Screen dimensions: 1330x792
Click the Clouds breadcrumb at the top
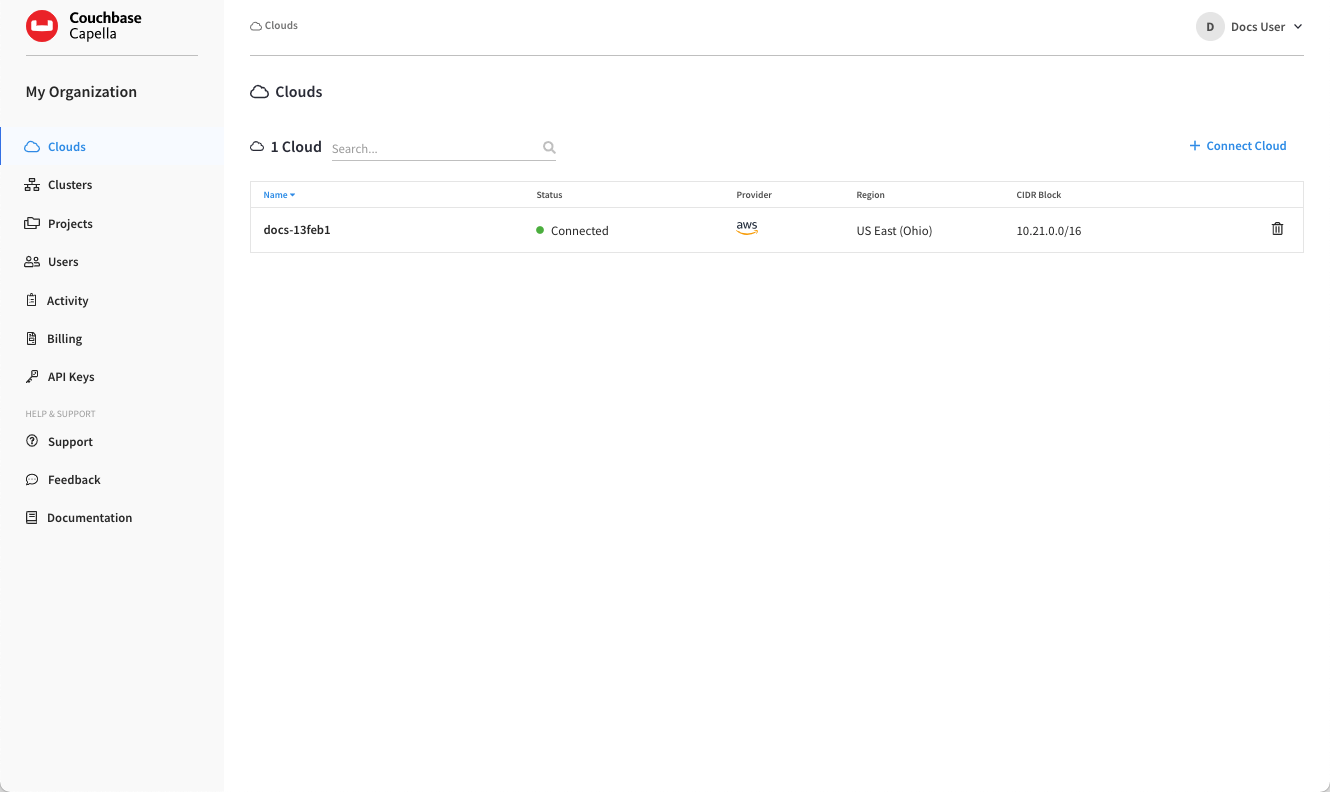[x=274, y=25]
